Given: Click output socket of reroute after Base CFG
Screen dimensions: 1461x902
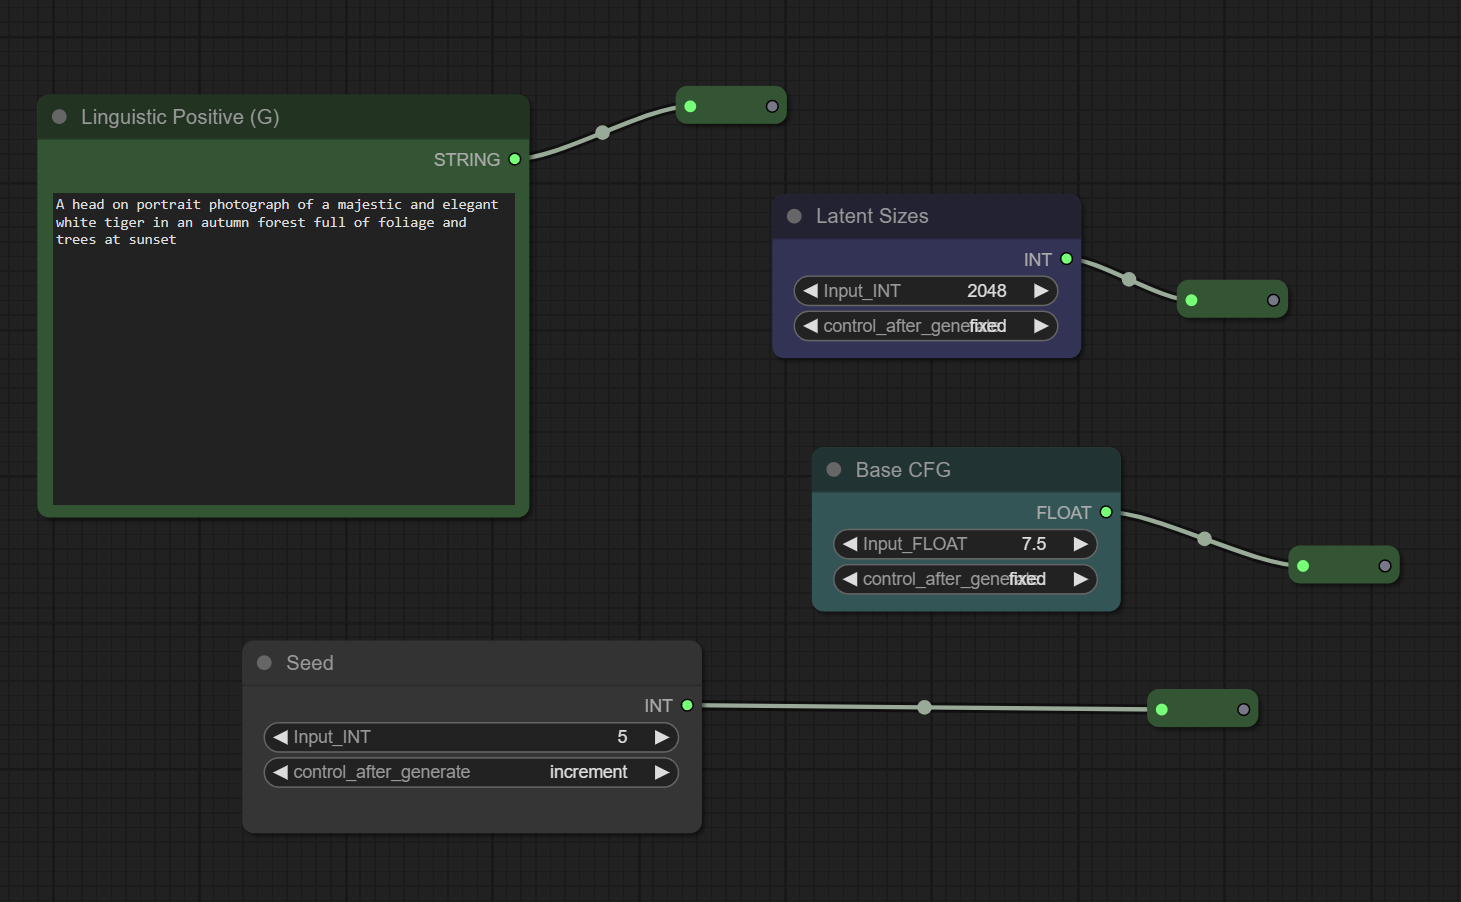Looking at the screenshot, I should (1385, 566).
